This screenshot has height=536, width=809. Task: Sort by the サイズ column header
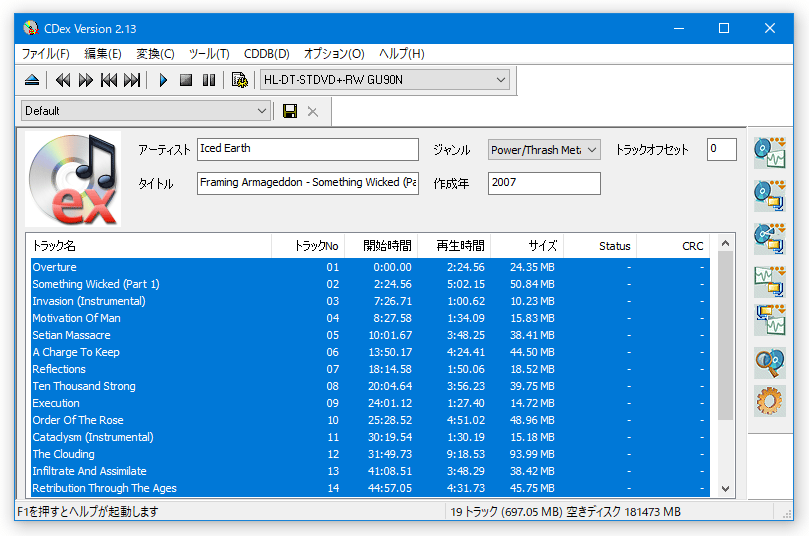527,246
